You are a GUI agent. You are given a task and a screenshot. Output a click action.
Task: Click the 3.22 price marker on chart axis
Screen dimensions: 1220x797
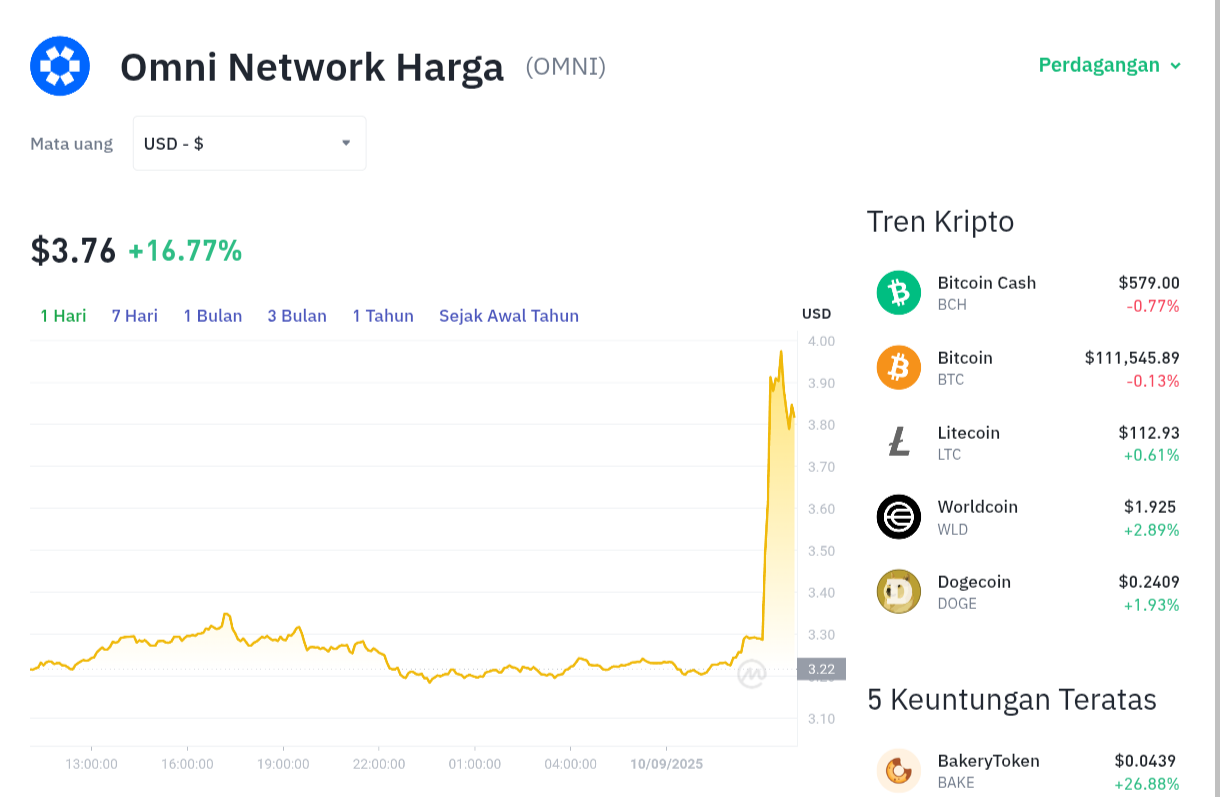click(x=821, y=669)
